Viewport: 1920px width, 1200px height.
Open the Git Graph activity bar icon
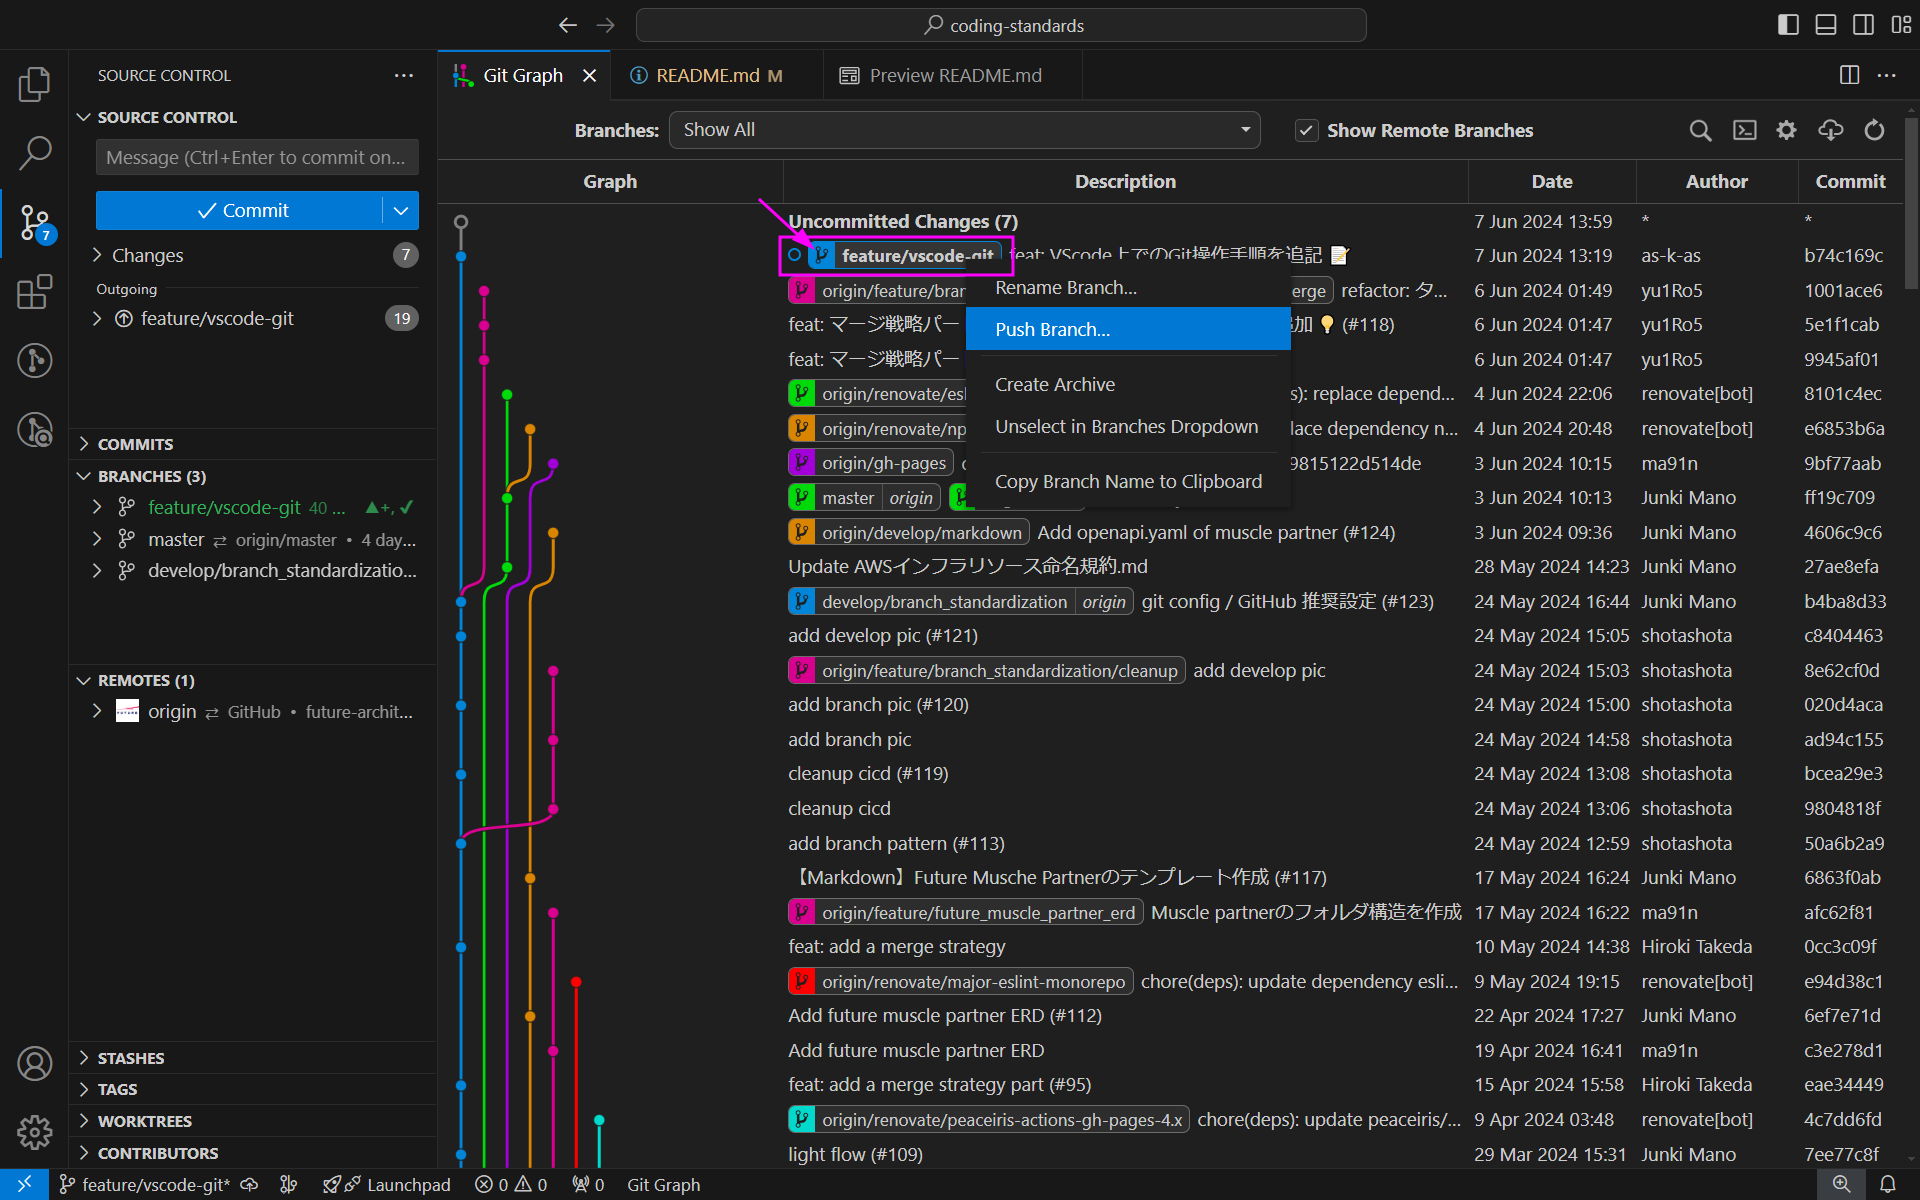tap(34, 360)
